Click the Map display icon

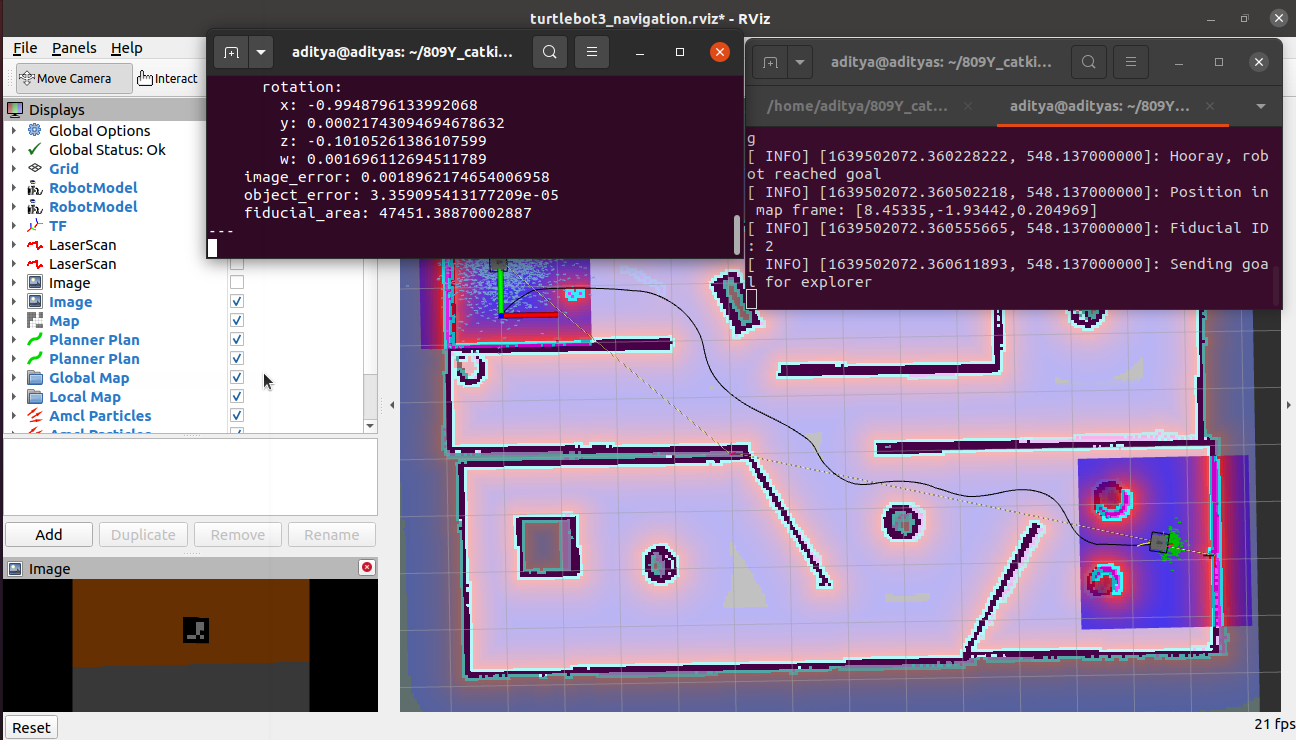click(35, 321)
